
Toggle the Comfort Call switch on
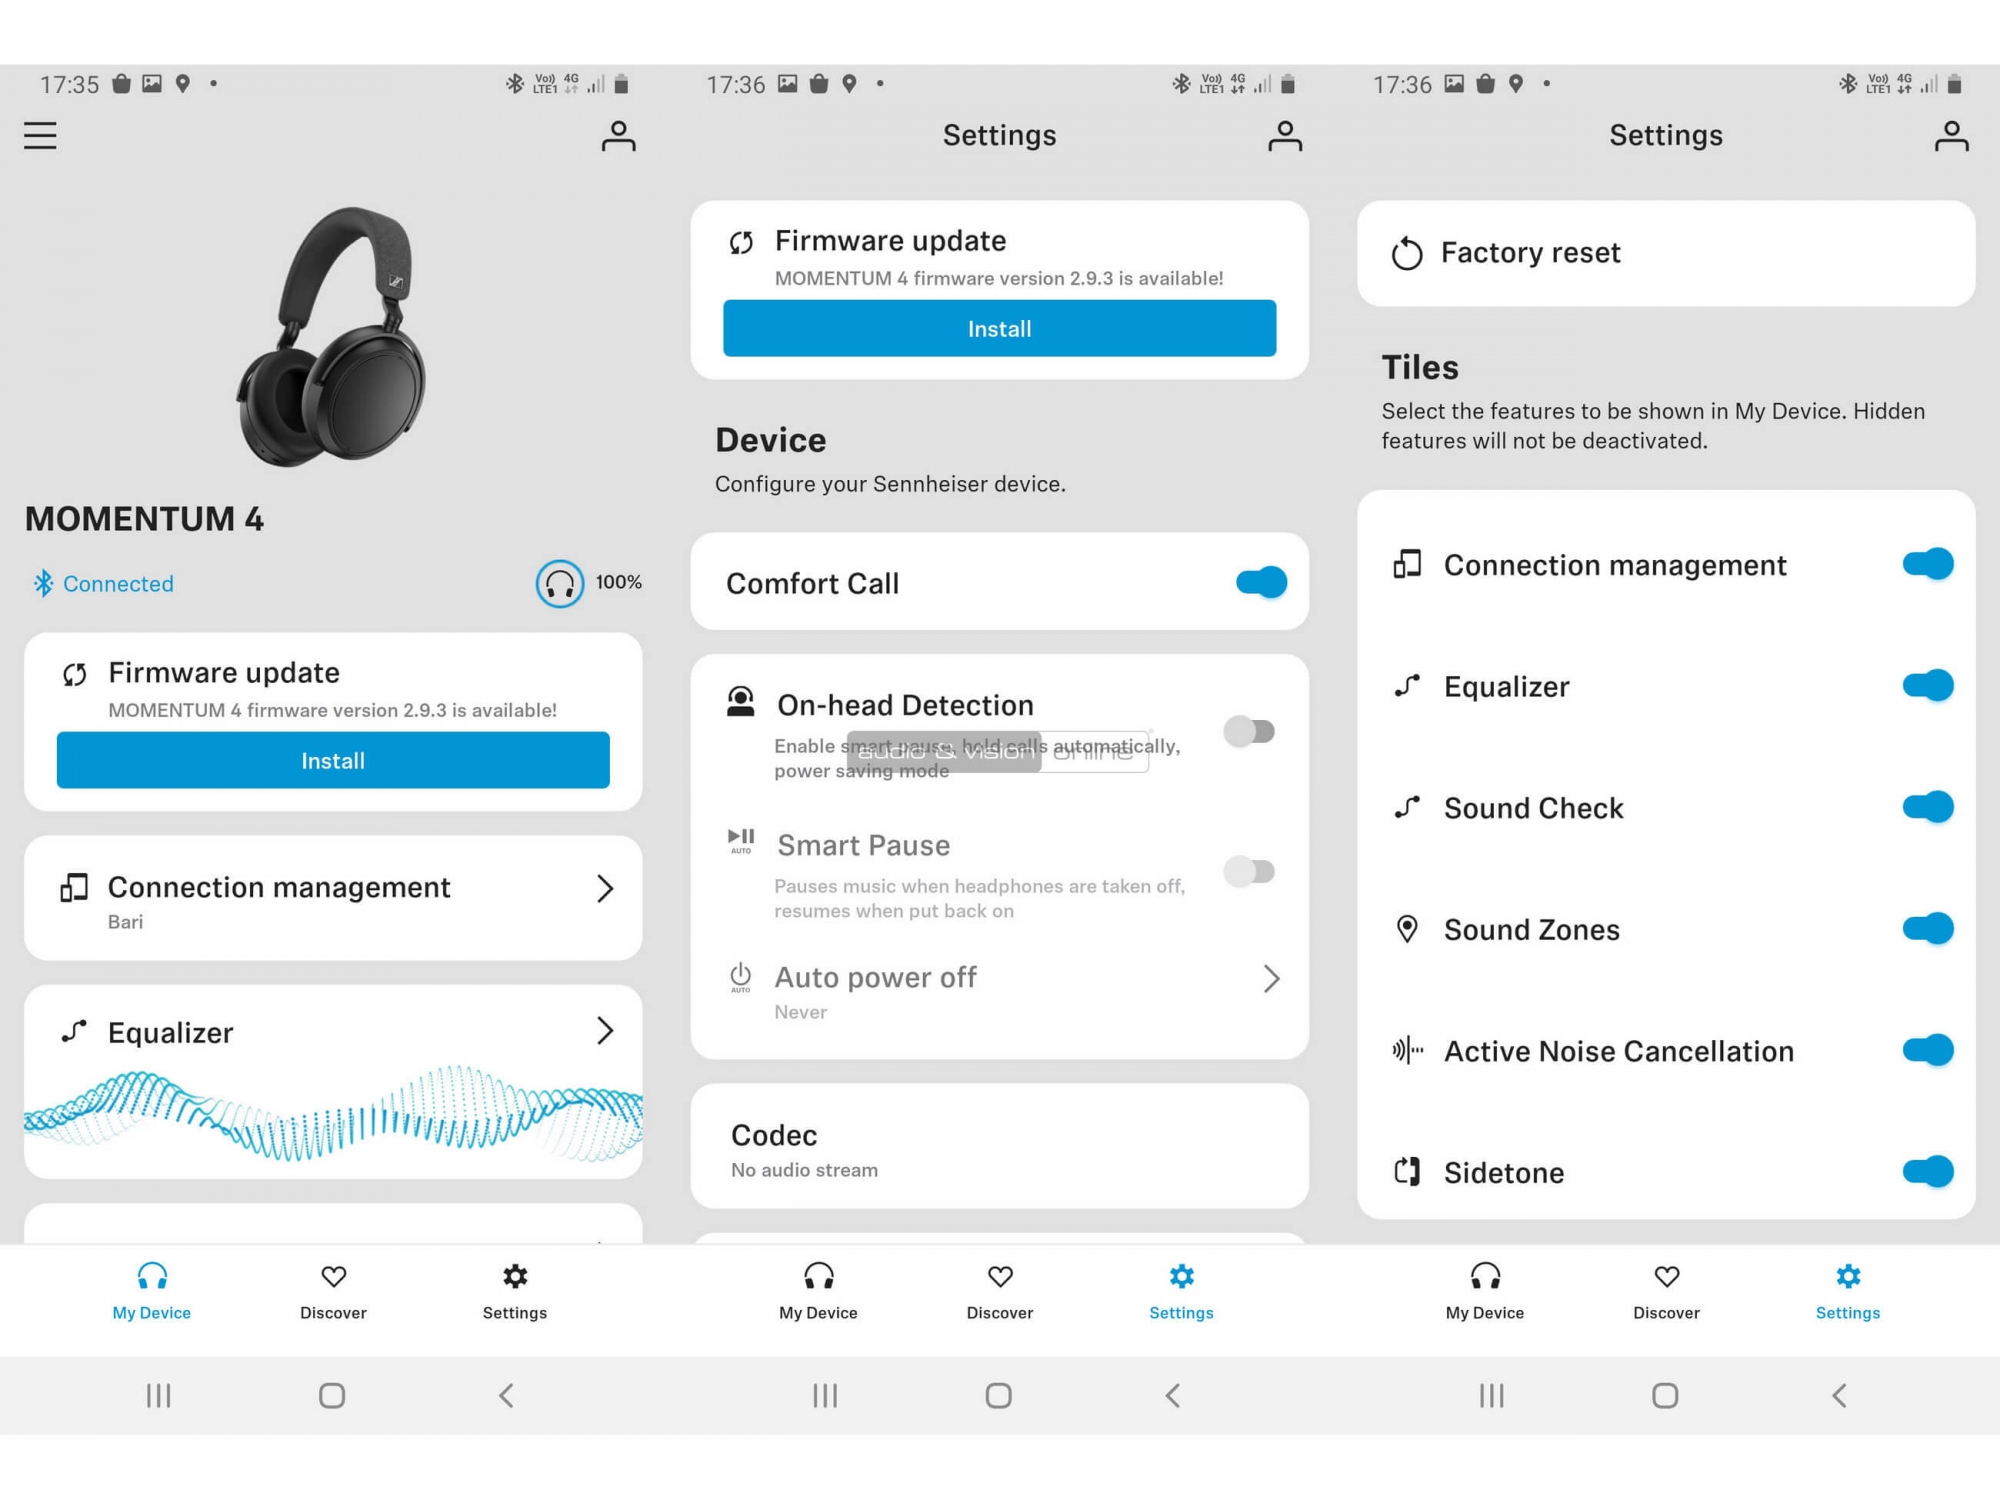click(x=1260, y=583)
